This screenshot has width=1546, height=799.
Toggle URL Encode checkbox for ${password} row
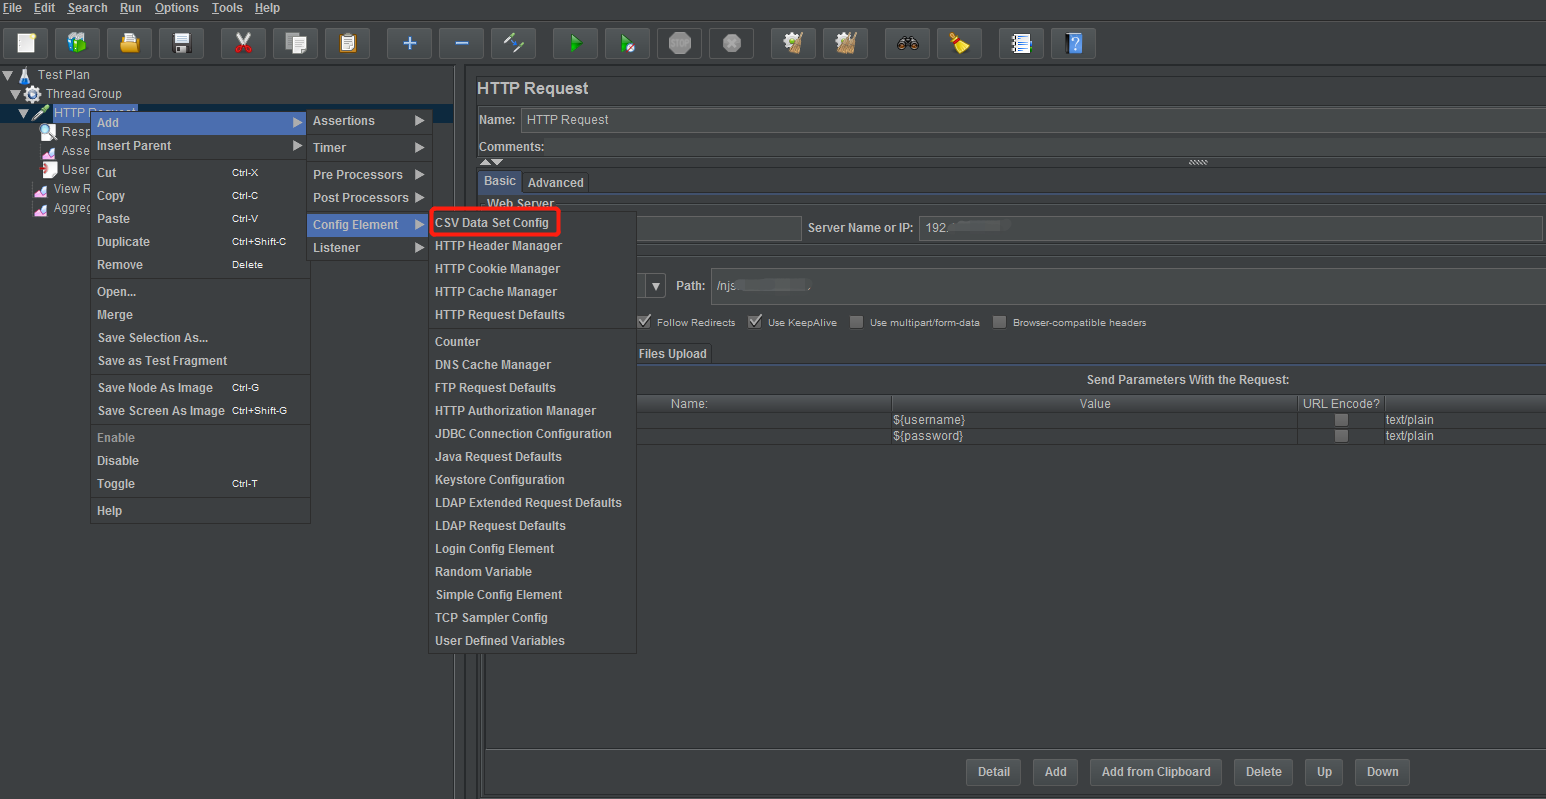[x=1341, y=436]
